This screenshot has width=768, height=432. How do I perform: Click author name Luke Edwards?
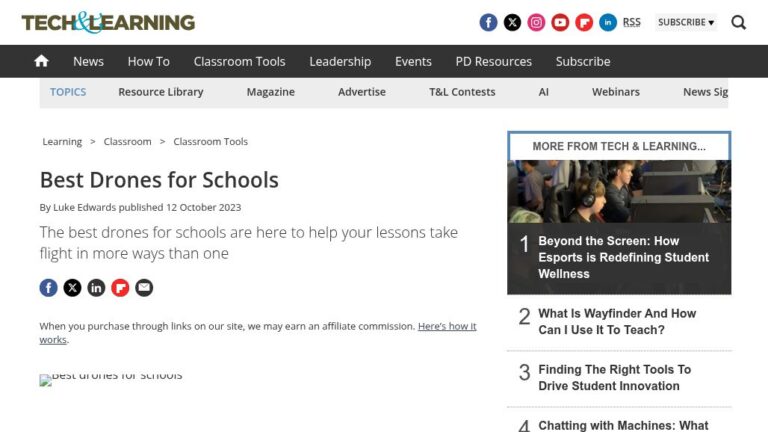pos(84,207)
